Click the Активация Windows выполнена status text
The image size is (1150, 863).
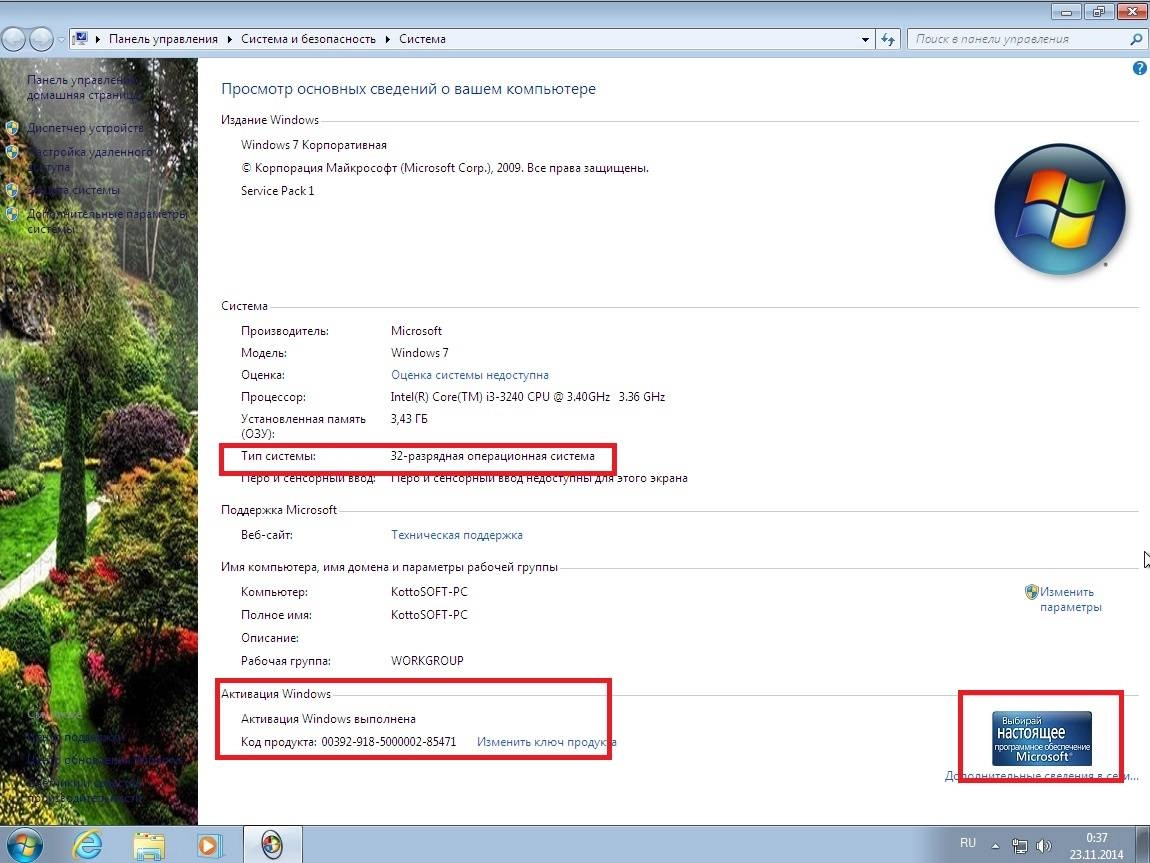click(328, 719)
